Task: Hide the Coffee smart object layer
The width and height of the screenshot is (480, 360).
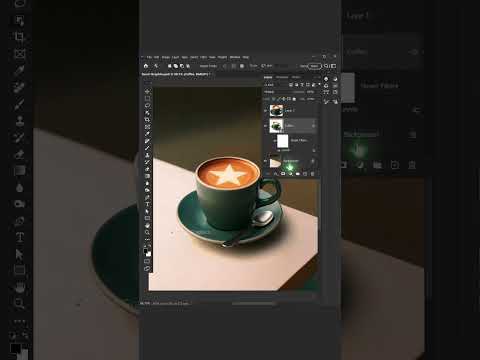Action: coord(265,126)
